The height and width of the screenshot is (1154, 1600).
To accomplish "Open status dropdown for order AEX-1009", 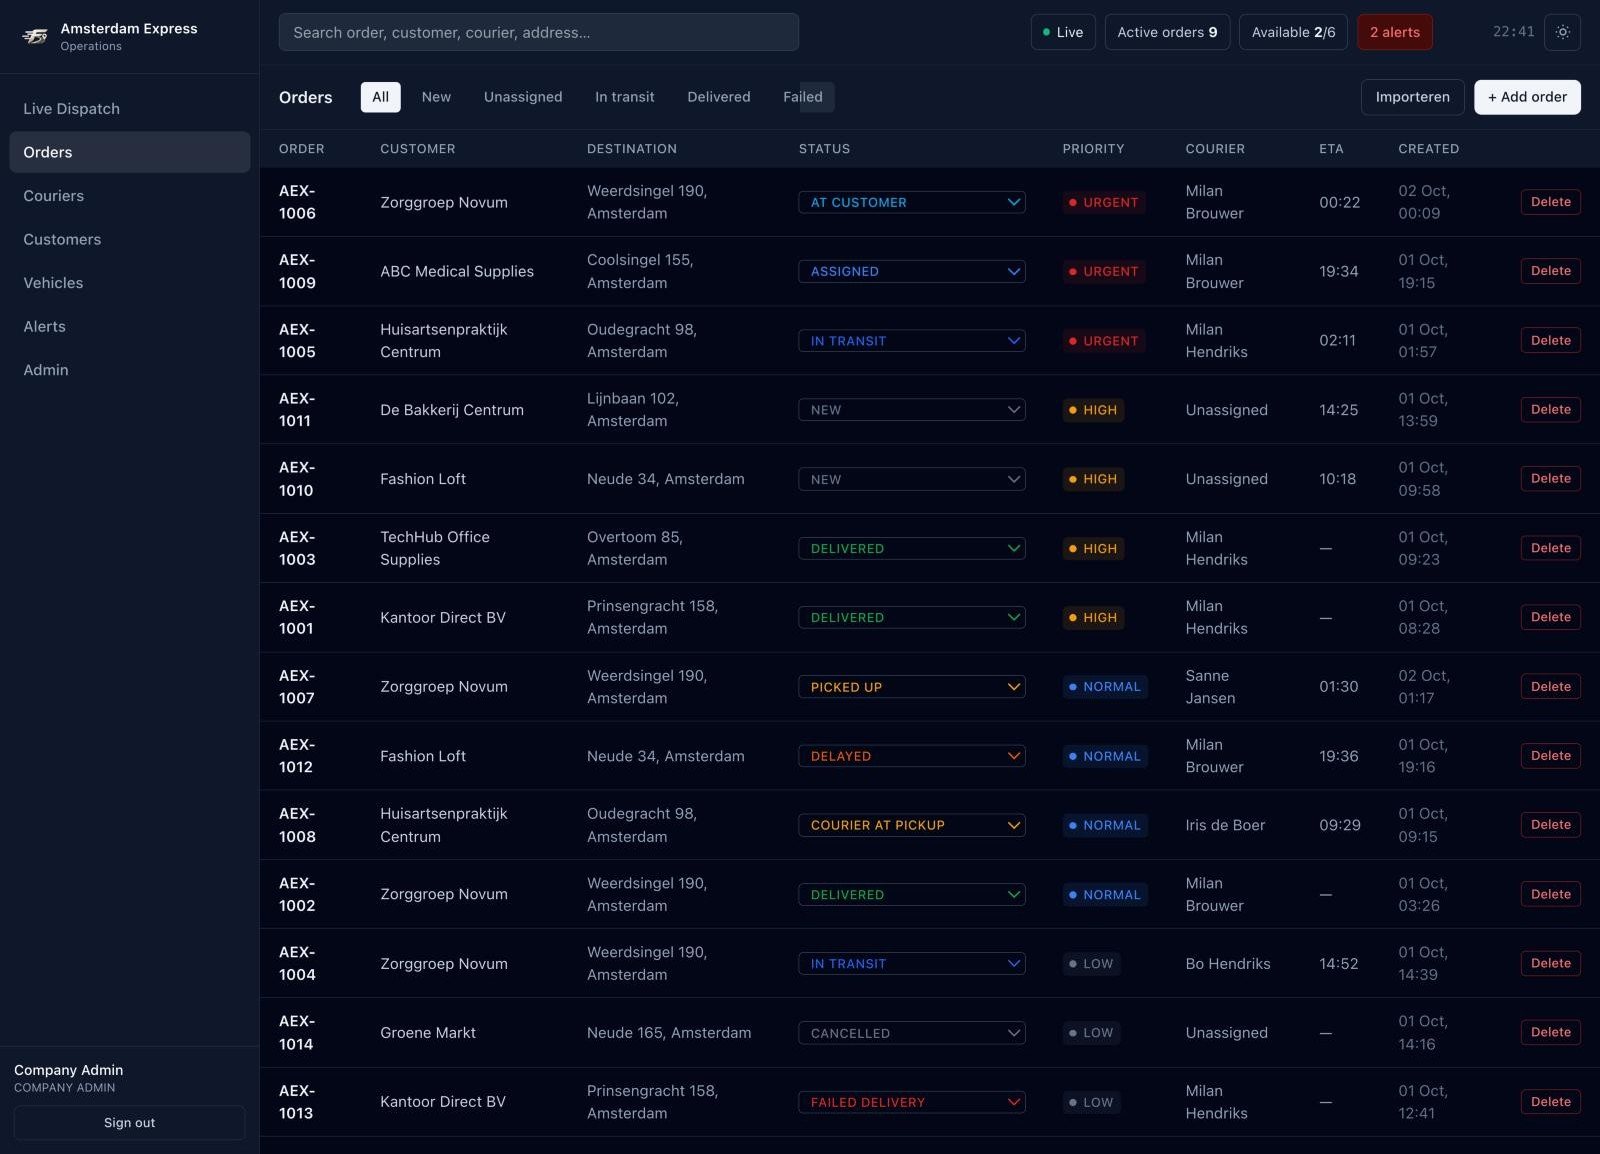I will point(911,271).
